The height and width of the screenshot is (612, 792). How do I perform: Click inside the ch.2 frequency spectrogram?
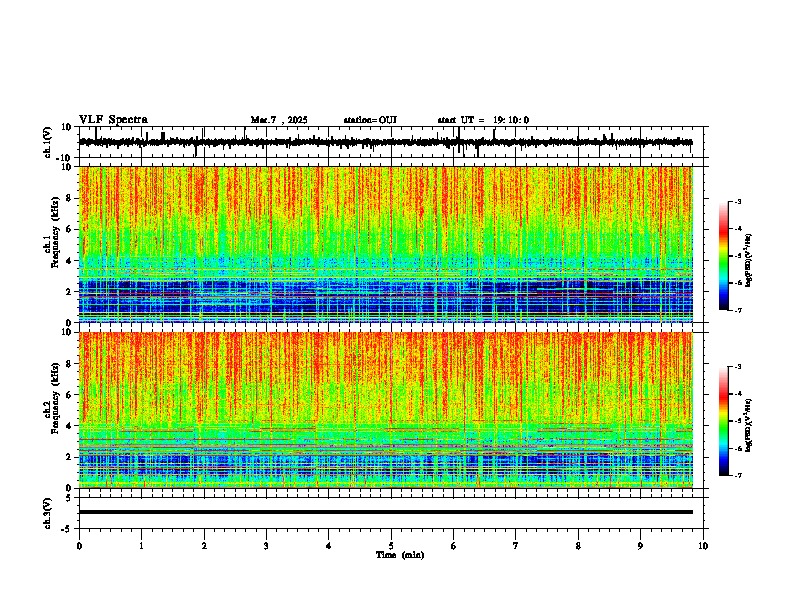tap(385, 410)
